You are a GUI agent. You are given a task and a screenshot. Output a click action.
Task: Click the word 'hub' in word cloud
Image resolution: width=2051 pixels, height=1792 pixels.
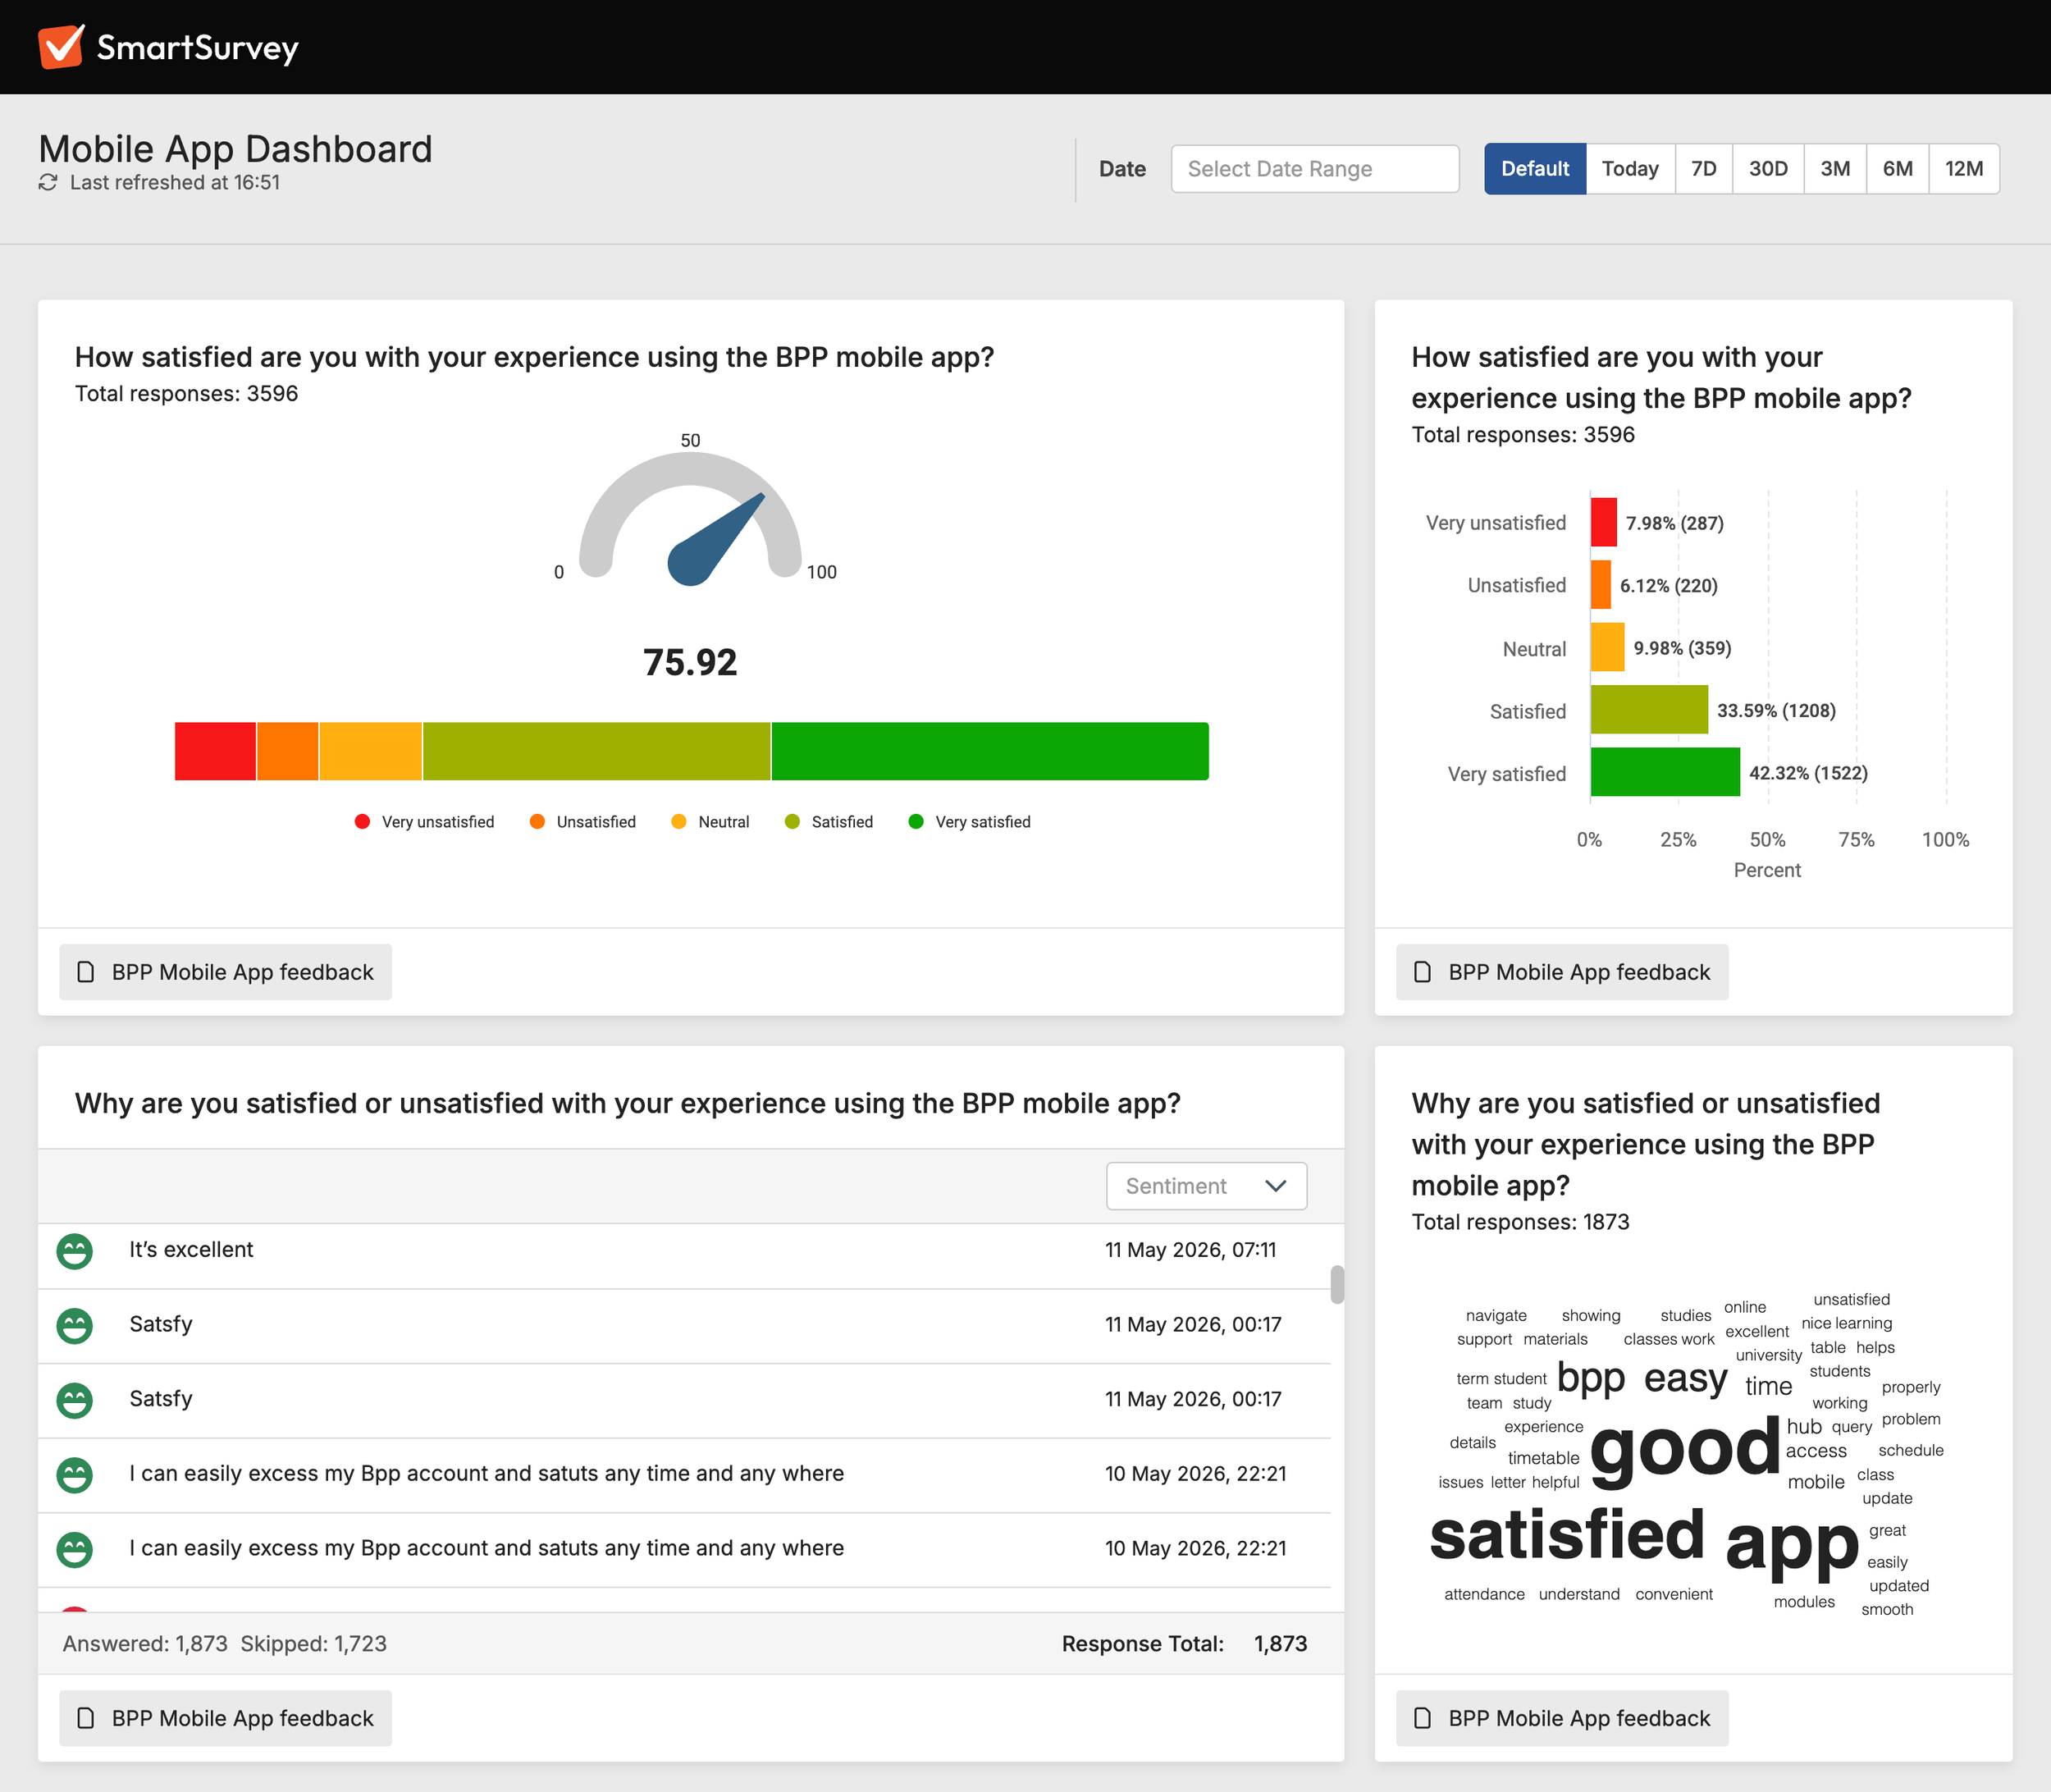(1804, 1427)
